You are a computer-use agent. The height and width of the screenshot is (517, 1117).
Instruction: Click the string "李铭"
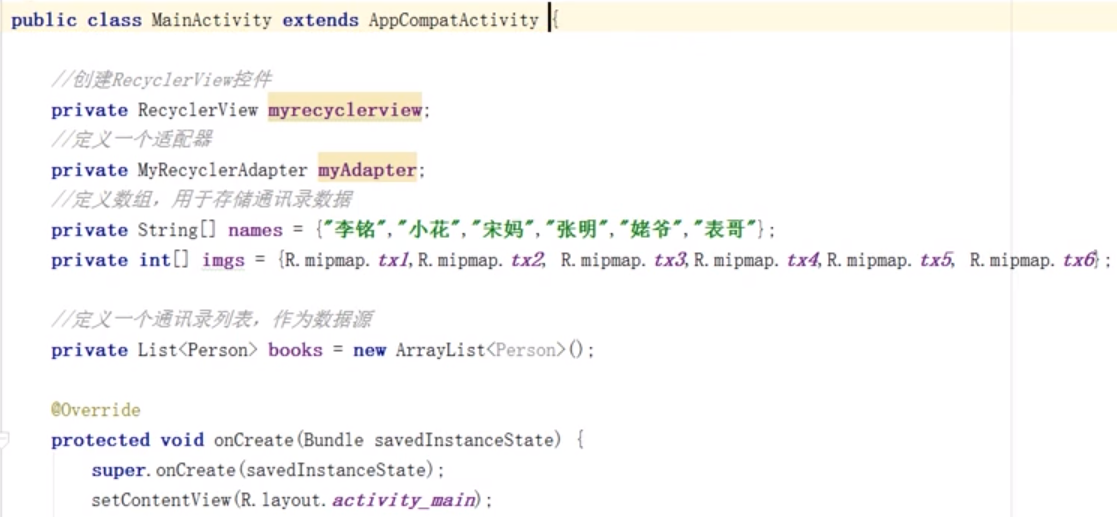tap(355, 230)
